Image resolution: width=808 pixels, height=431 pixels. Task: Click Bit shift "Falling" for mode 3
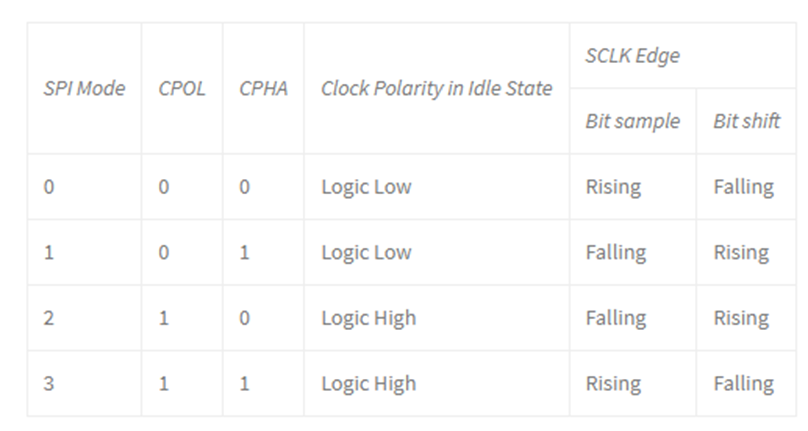pos(743,383)
